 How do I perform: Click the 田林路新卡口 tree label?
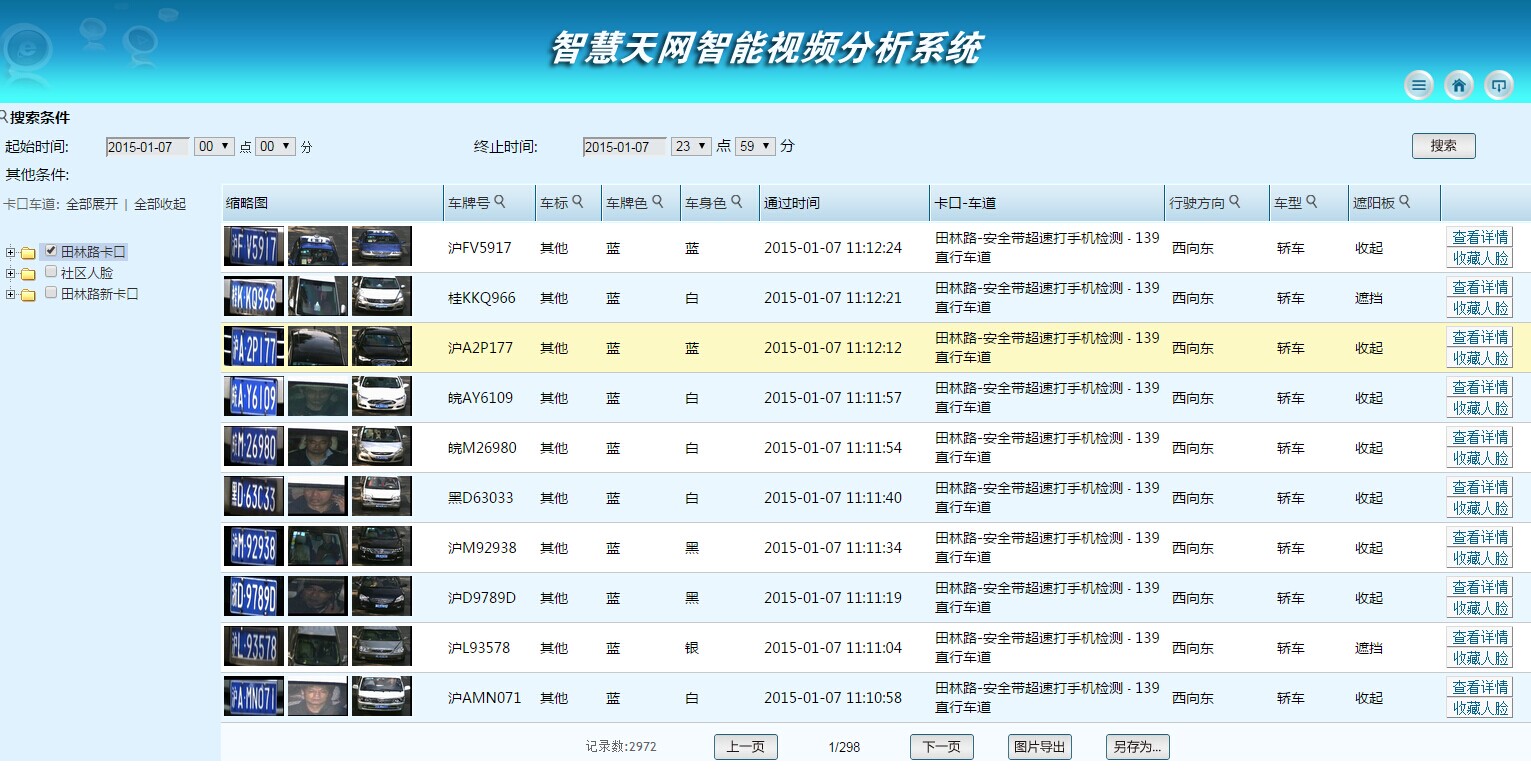pos(100,294)
